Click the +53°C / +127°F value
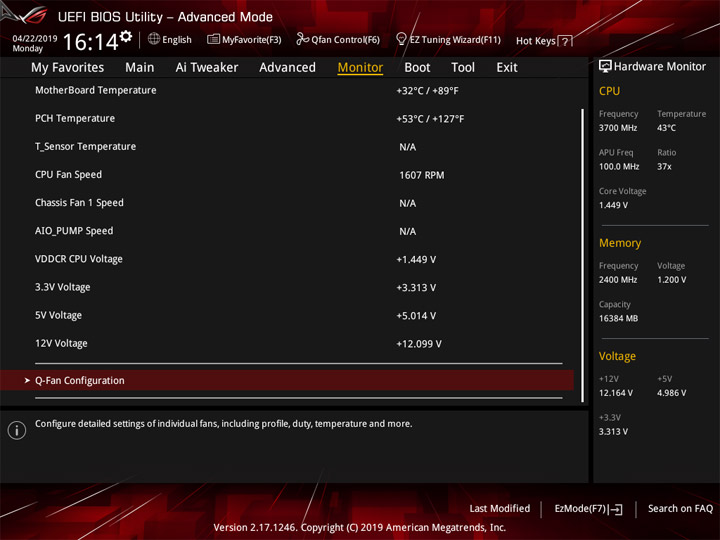Viewport: 720px width, 540px height. [x=430, y=119]
